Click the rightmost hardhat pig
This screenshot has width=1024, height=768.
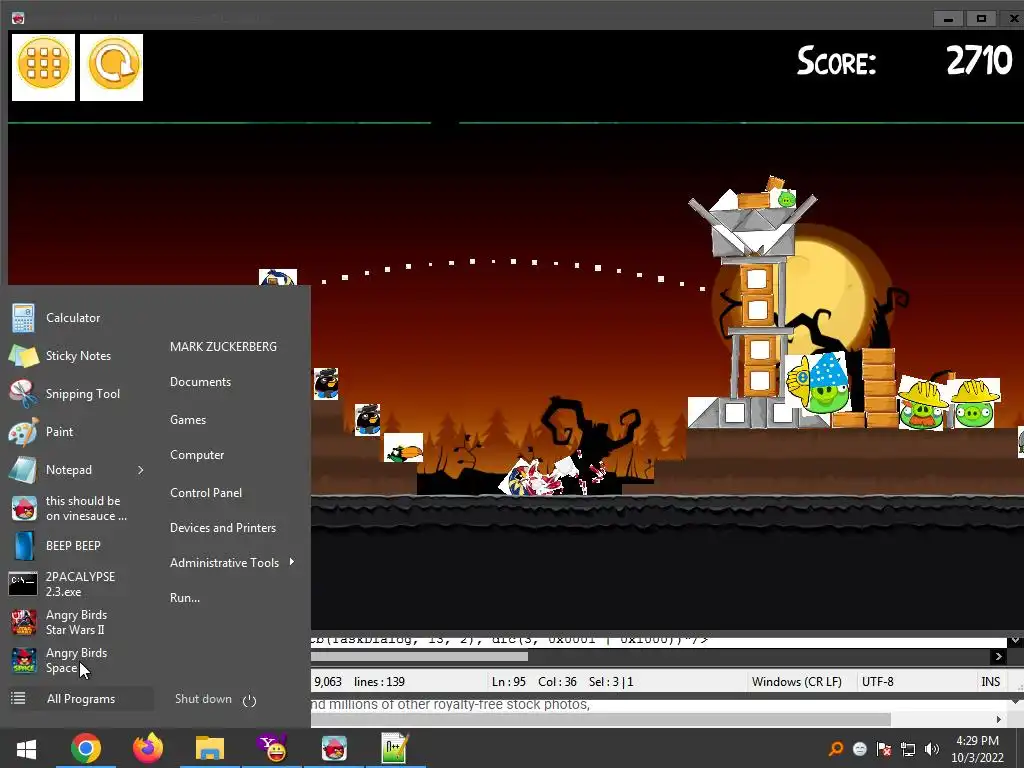coord(974,403)
